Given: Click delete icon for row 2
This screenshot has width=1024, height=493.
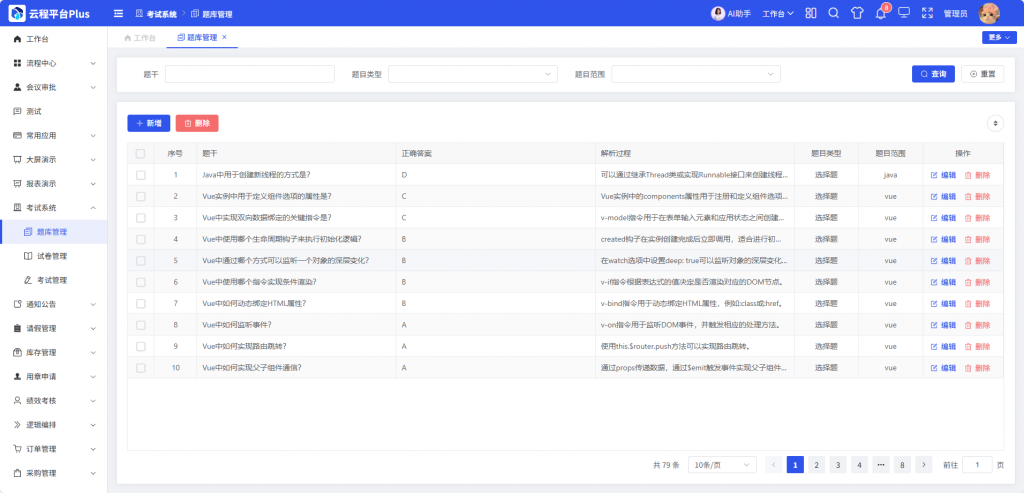Looking at the screenshot, I should (968, 197).
